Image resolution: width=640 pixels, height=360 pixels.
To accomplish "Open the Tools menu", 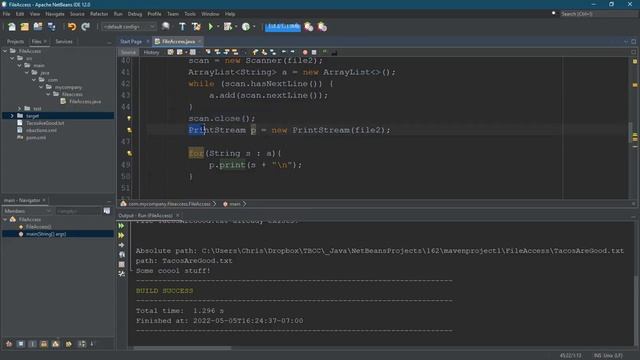I will coord(190,14).
